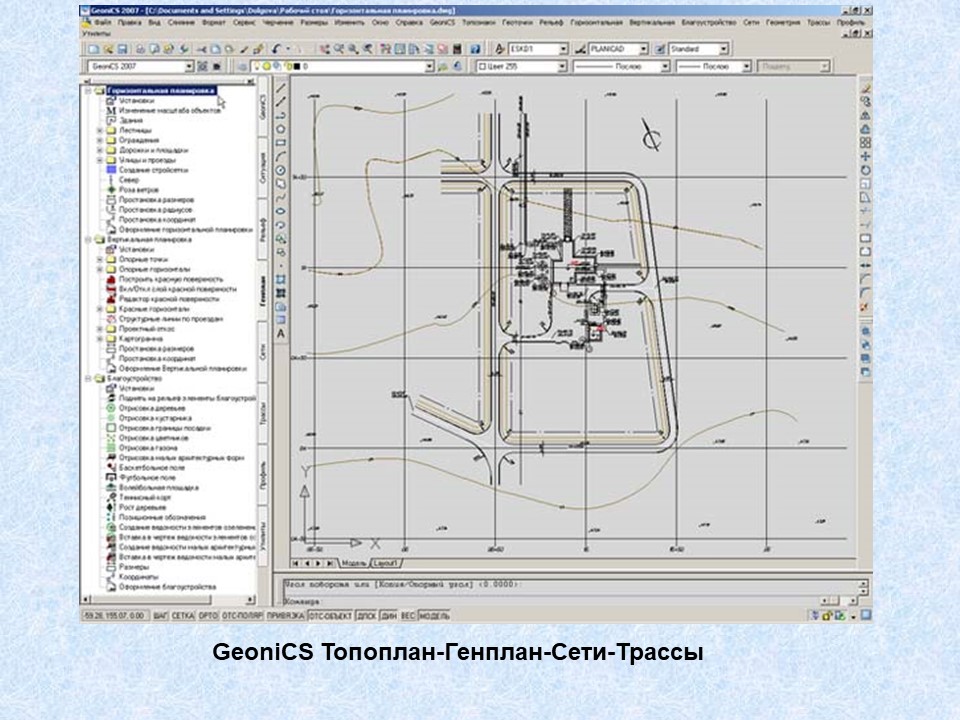
Task: Open the linetype 'Послою' dropdown
Action: (622, 66)
